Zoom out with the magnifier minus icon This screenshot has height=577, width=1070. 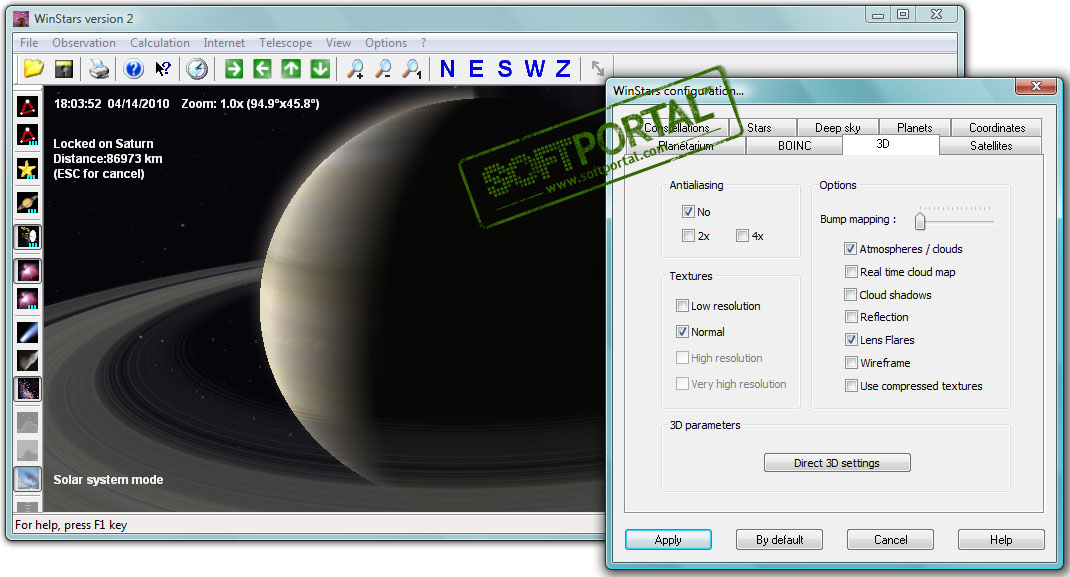coord(384,69)
